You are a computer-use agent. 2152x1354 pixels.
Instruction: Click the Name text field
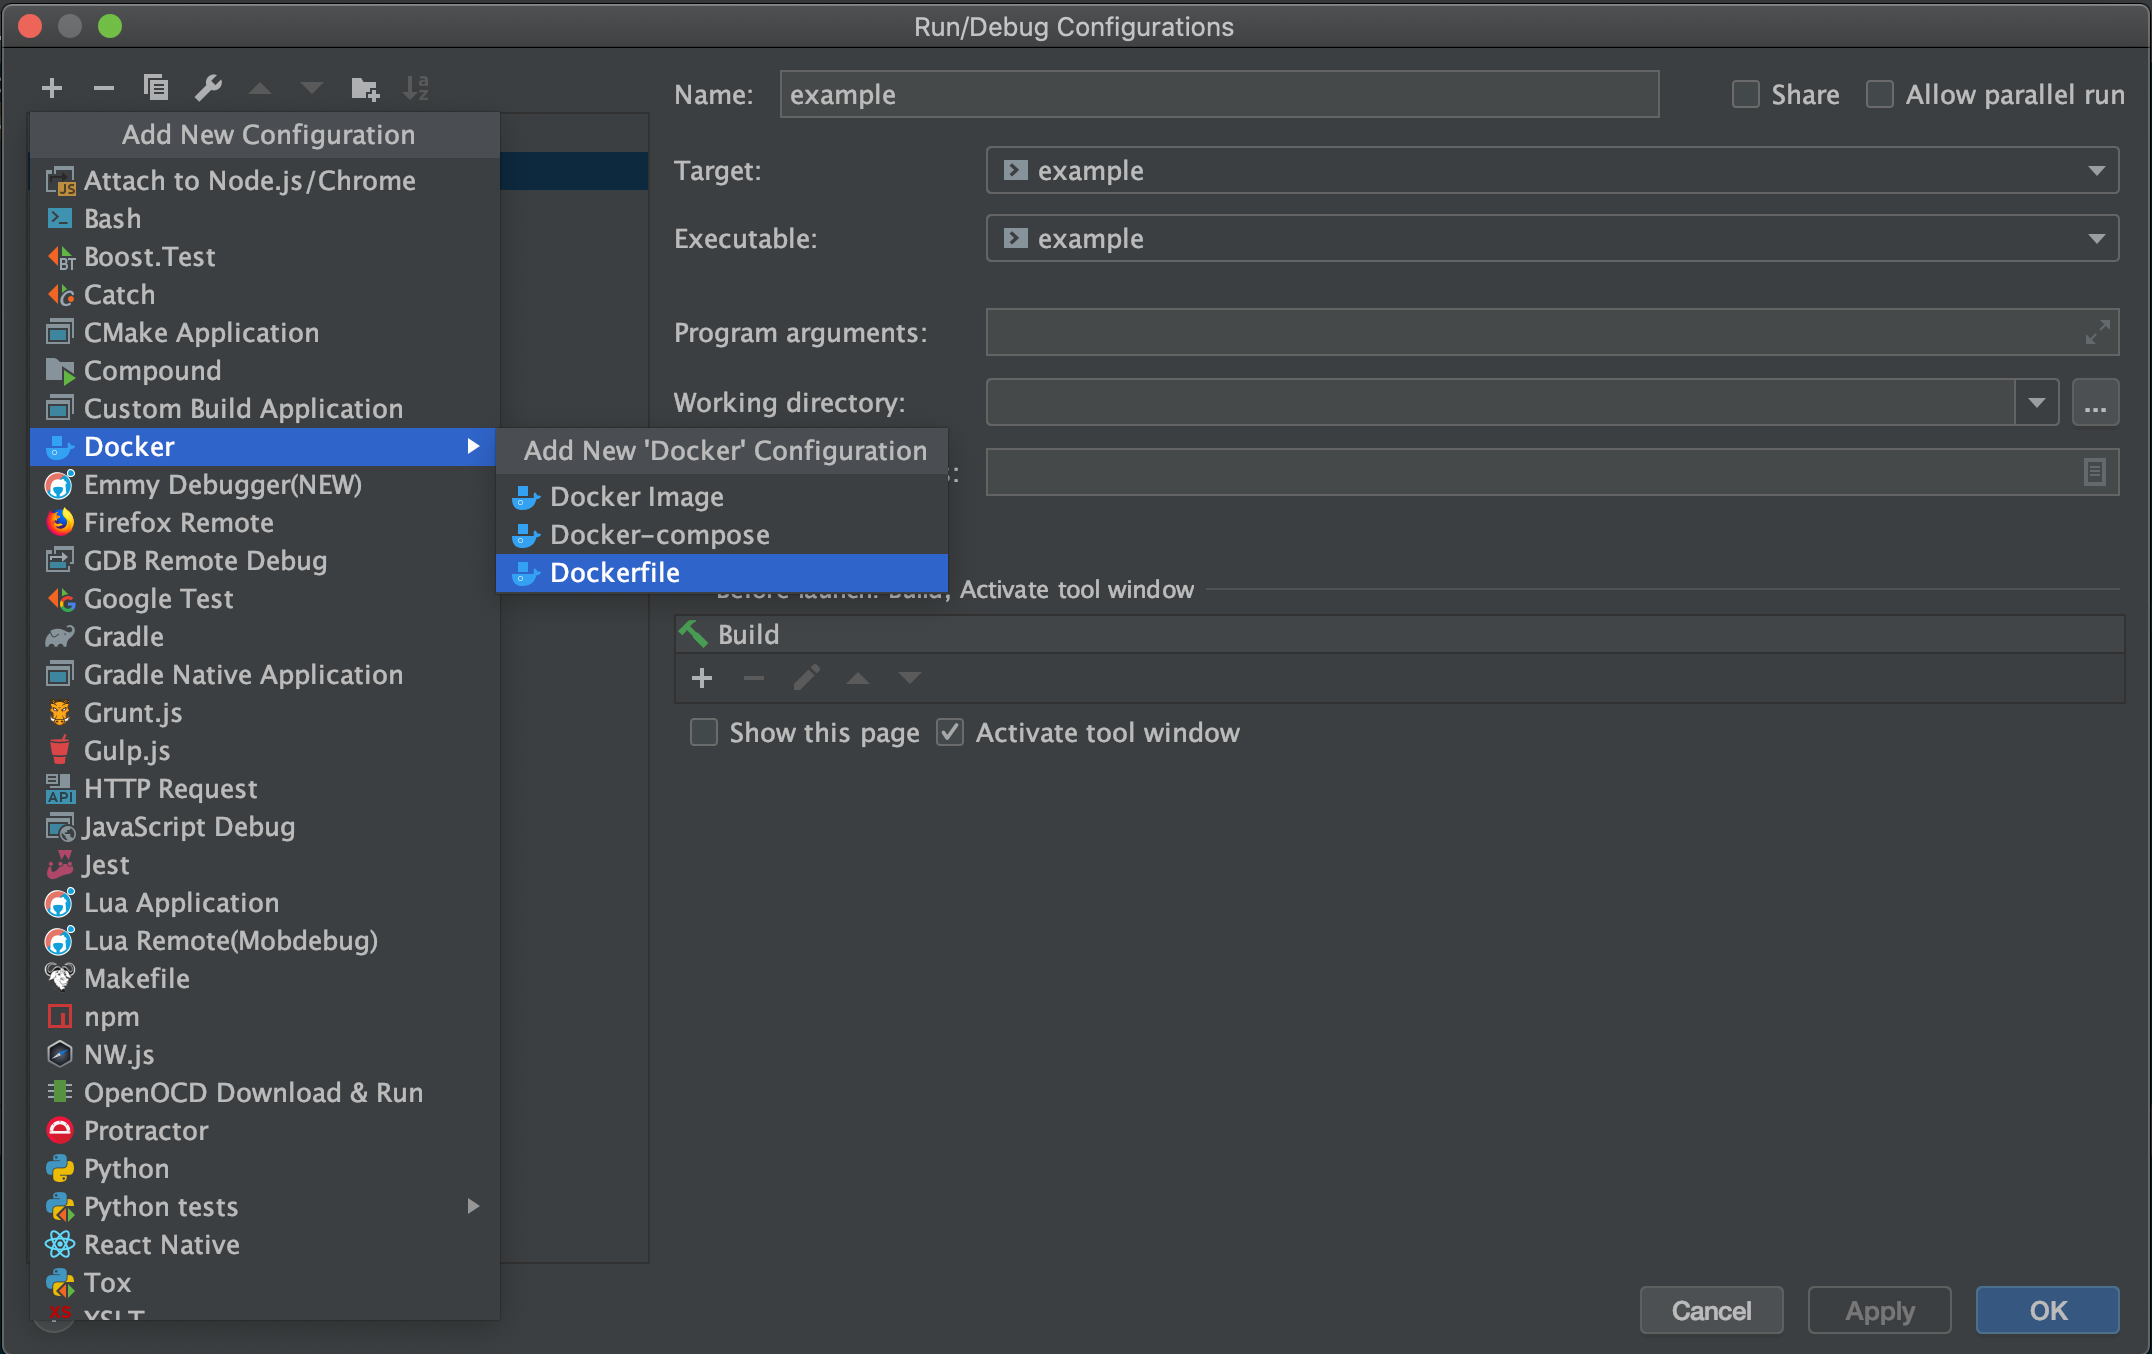click(x=1218, y=95)
